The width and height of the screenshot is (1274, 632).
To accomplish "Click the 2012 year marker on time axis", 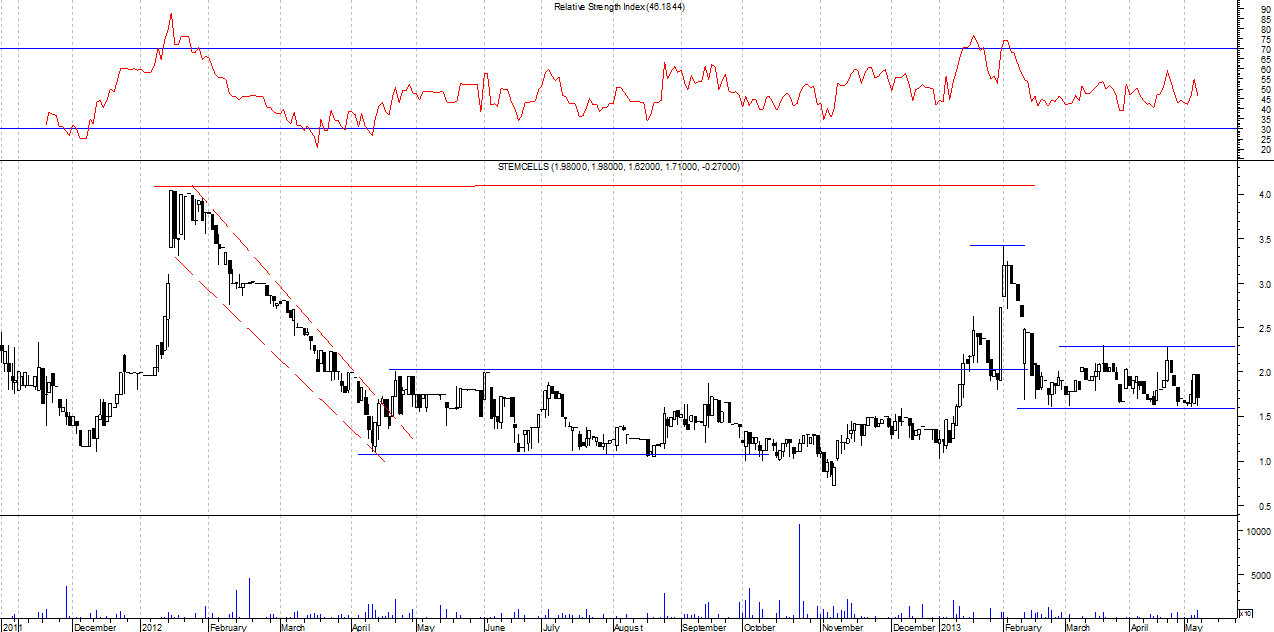I will 152,627.
